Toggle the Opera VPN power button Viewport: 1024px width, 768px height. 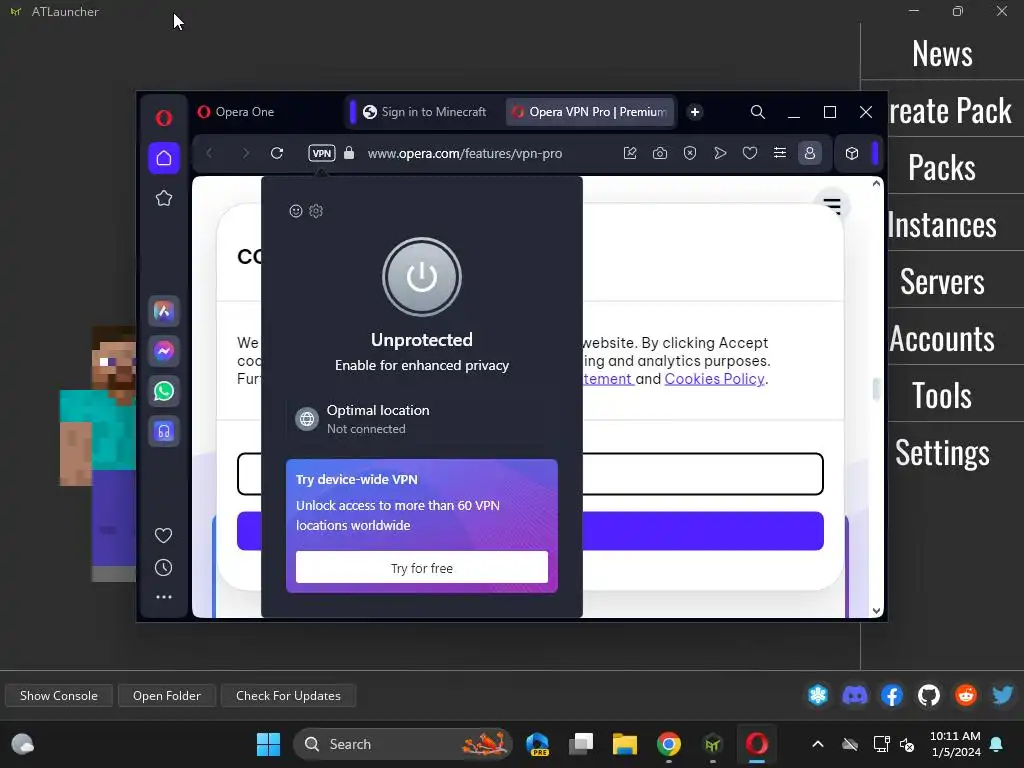(x=422, y=277)
